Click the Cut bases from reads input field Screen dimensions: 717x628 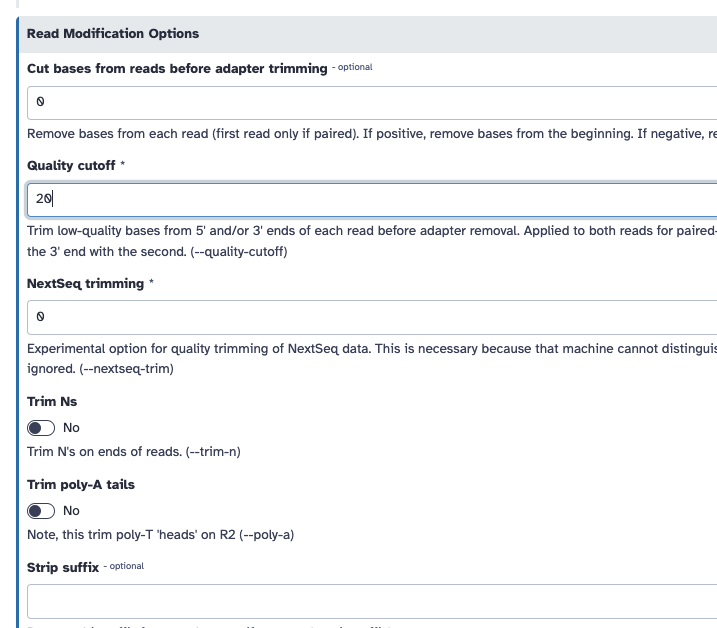[x=370, y=102]
